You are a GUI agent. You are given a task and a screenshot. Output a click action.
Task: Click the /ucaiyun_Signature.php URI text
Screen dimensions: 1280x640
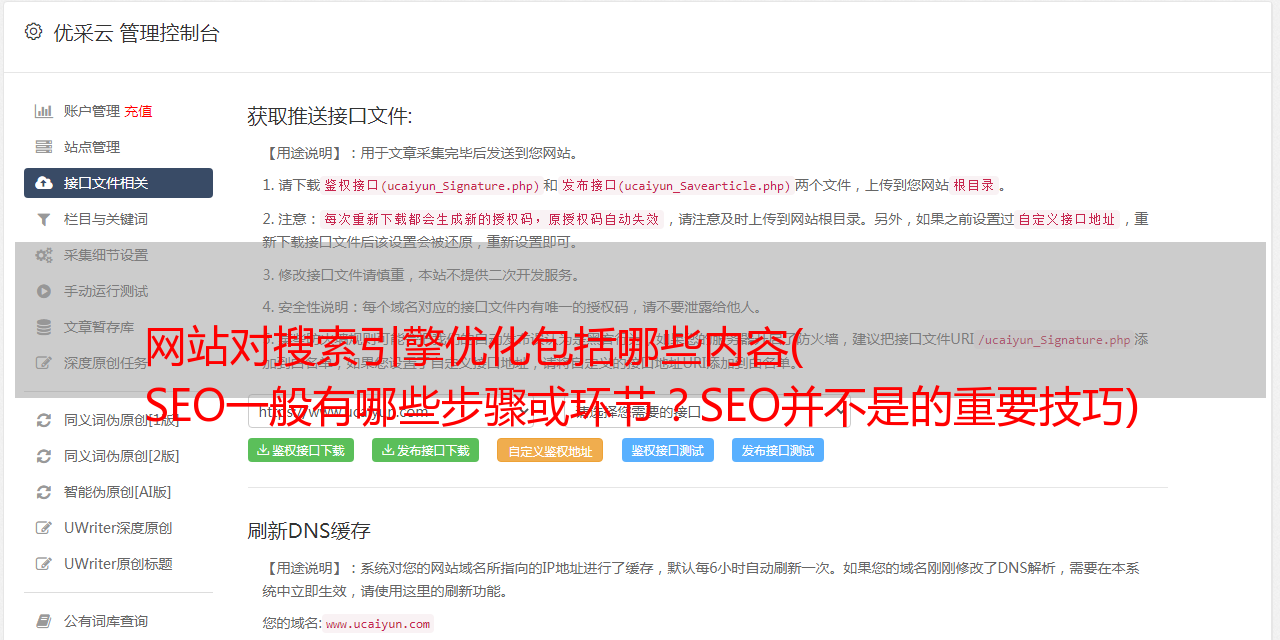pyautogui.click(x=1054, y=340)
